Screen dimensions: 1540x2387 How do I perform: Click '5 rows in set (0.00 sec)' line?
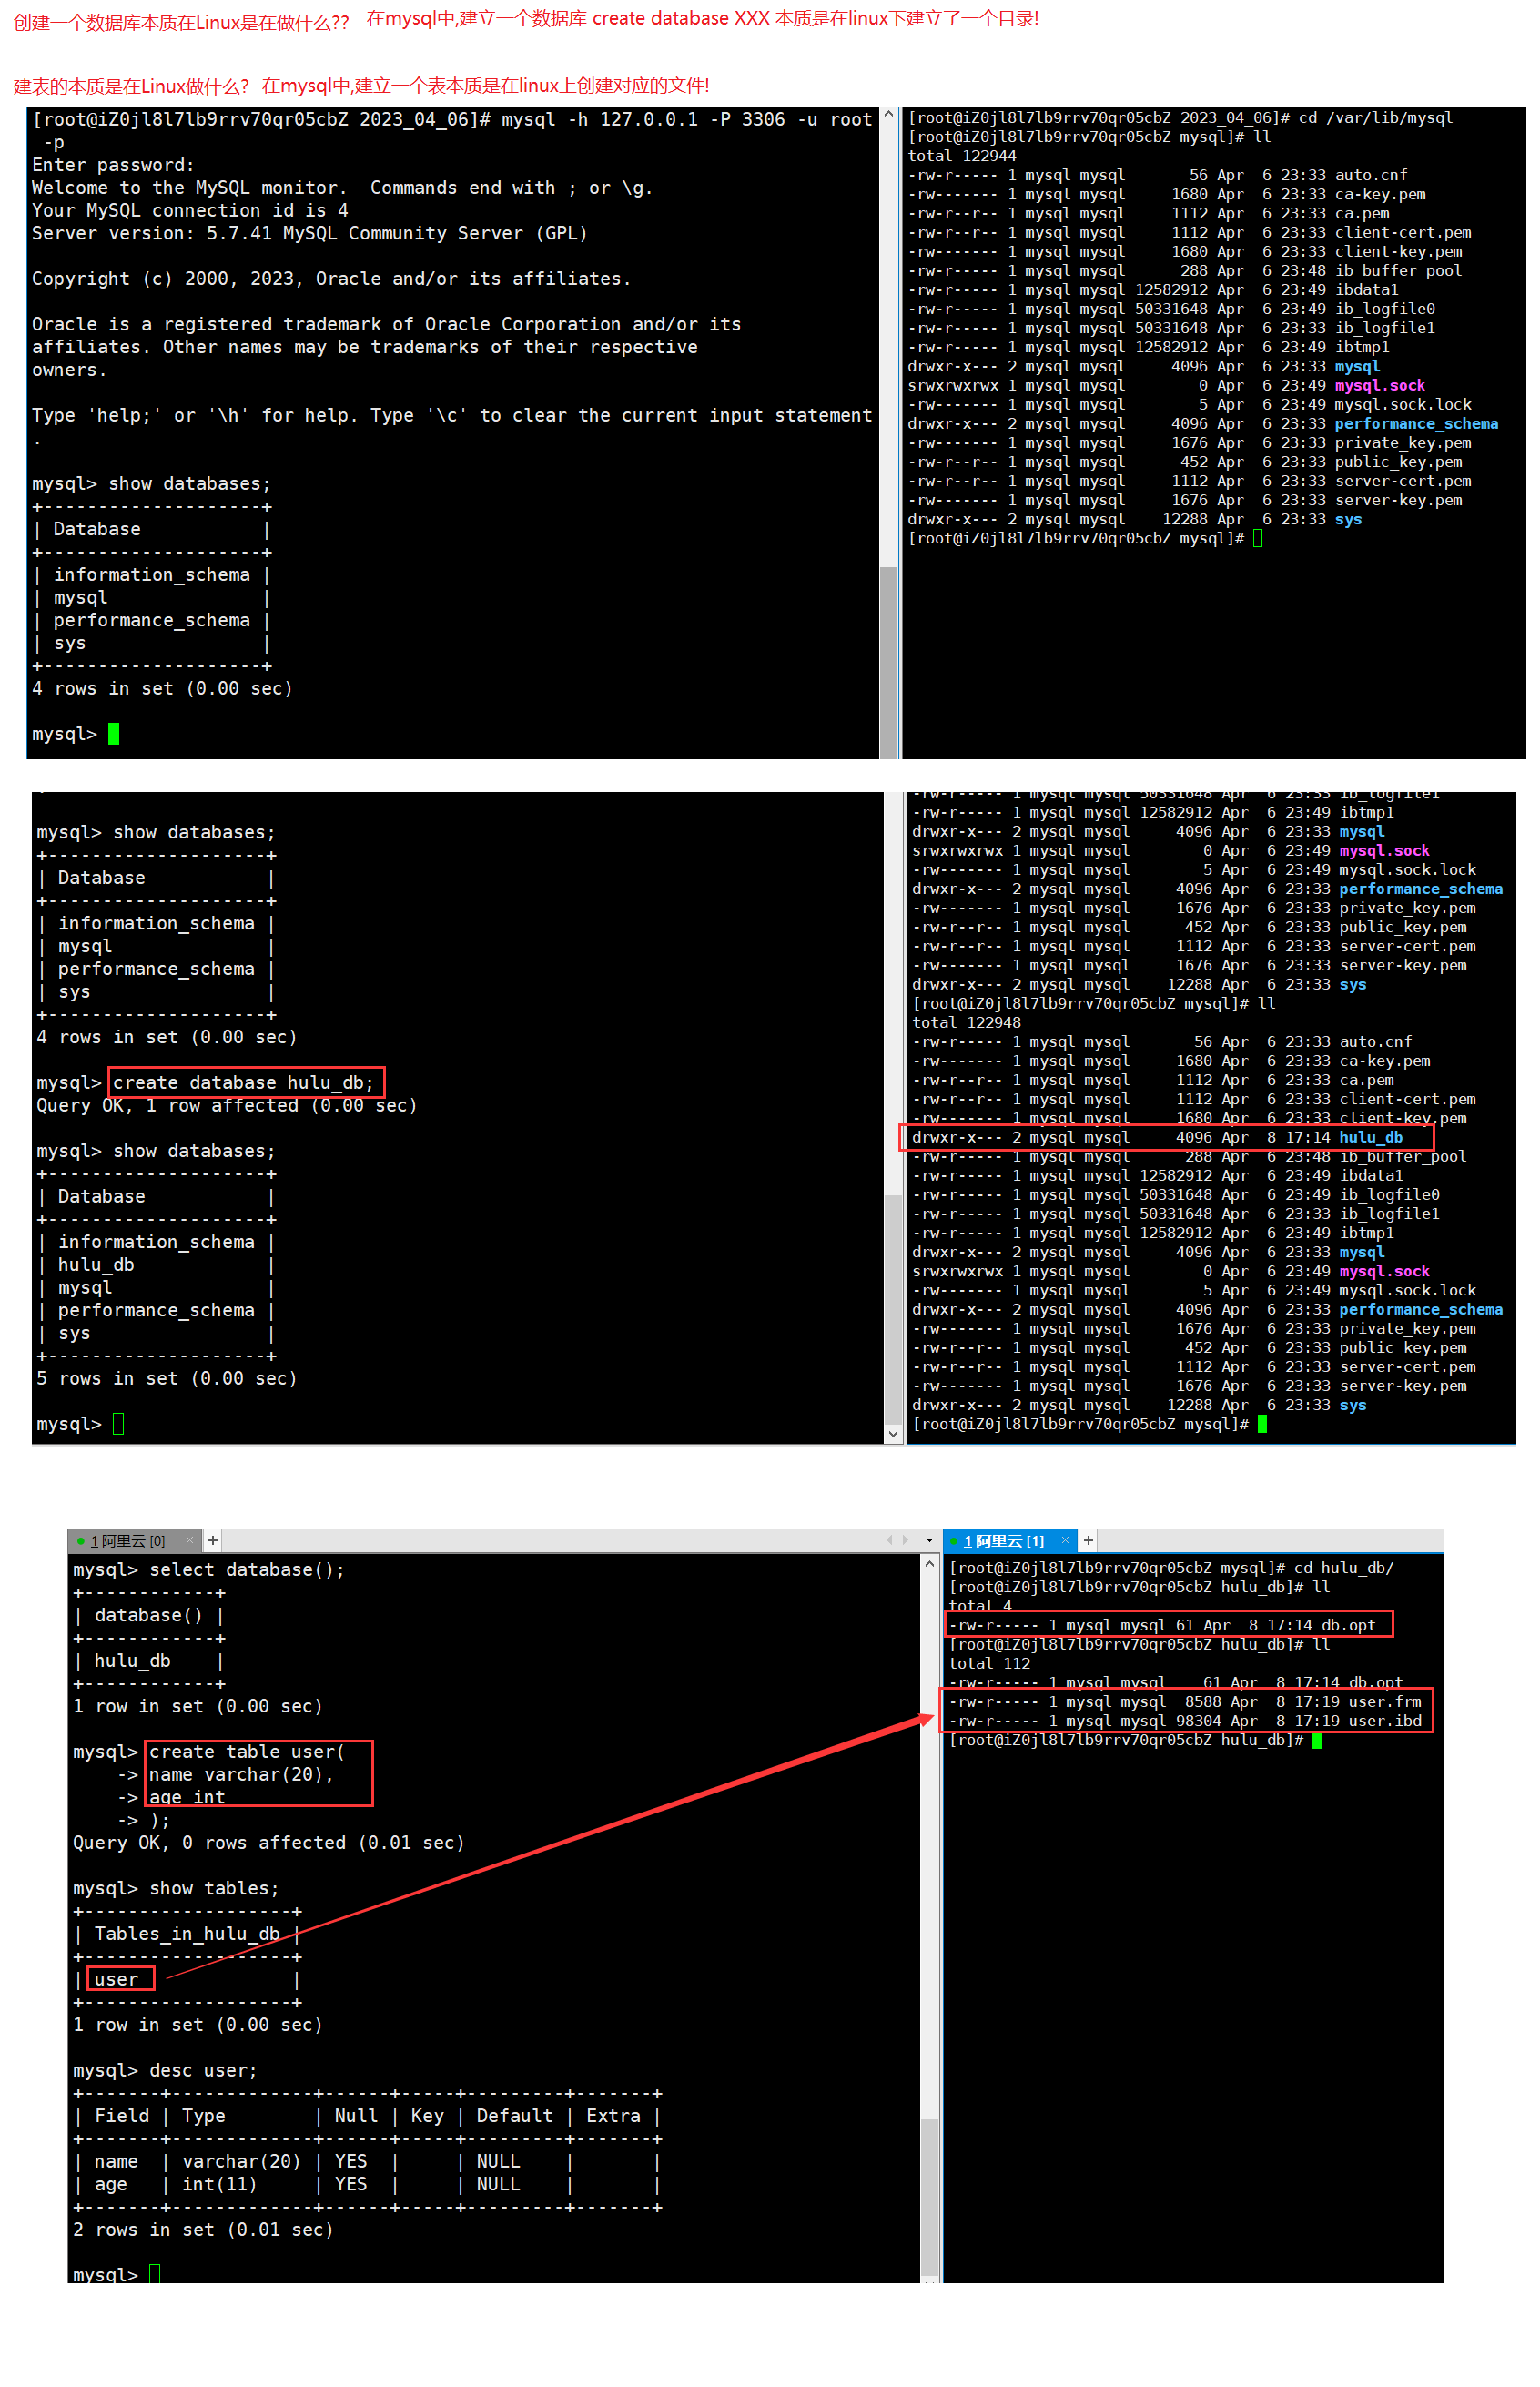pos(167,1379)
